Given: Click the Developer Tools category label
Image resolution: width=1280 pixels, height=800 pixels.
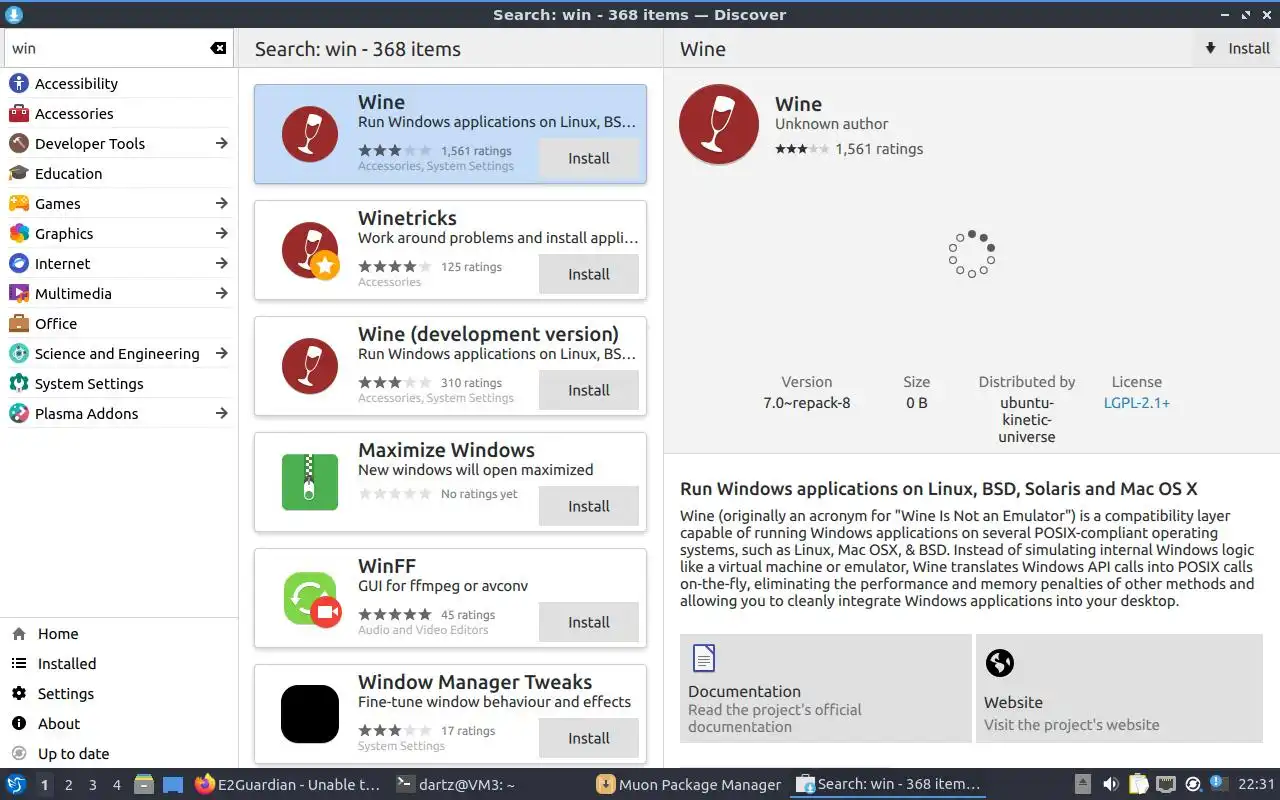Looking at the screenshot, I should tap(90, 144).
